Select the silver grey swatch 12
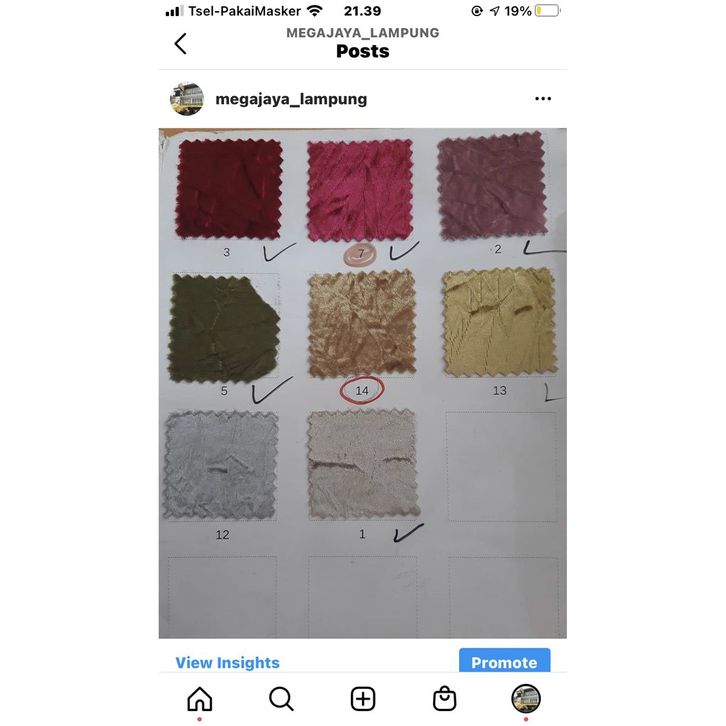 point(221,465)
